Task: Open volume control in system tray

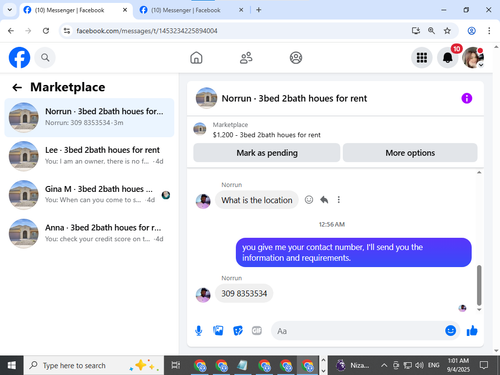Action: [x=419, y=365]
